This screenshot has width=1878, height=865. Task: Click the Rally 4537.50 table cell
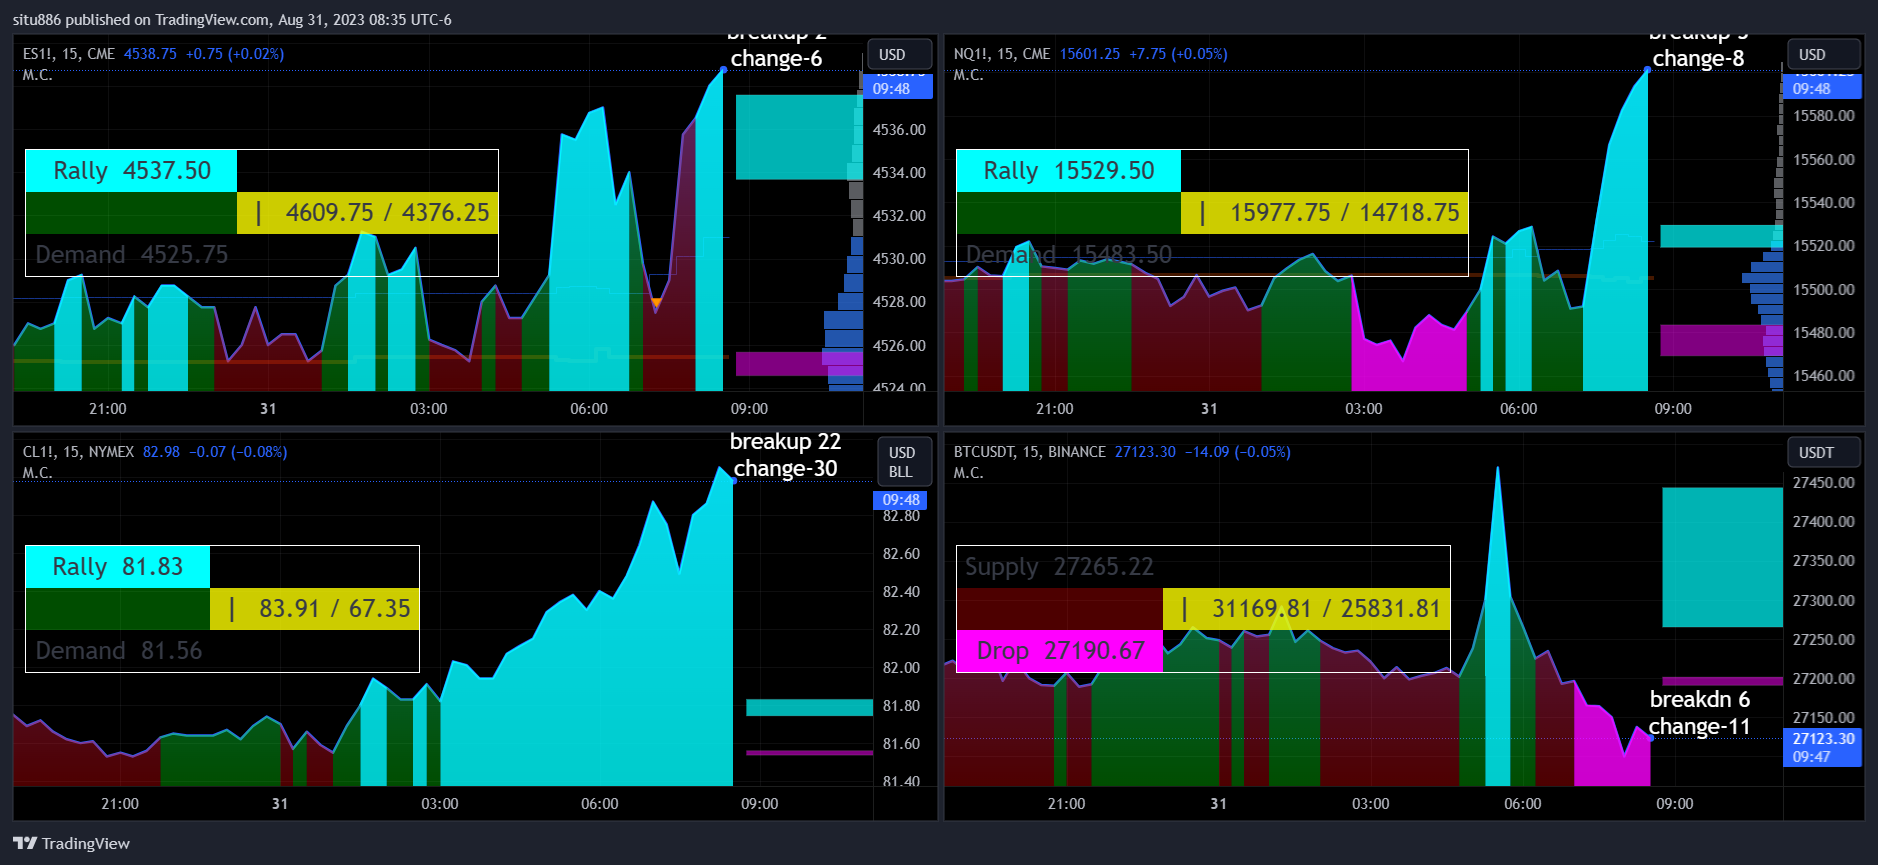131,171
